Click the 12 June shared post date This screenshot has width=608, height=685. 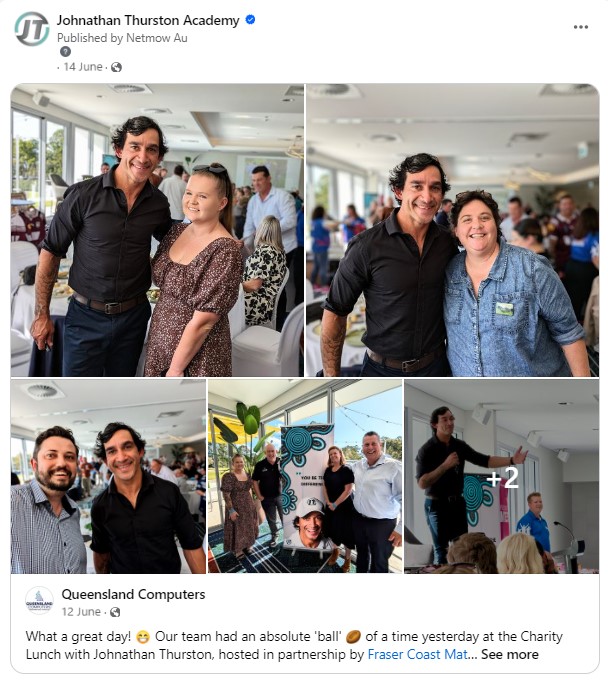[81, 612]
